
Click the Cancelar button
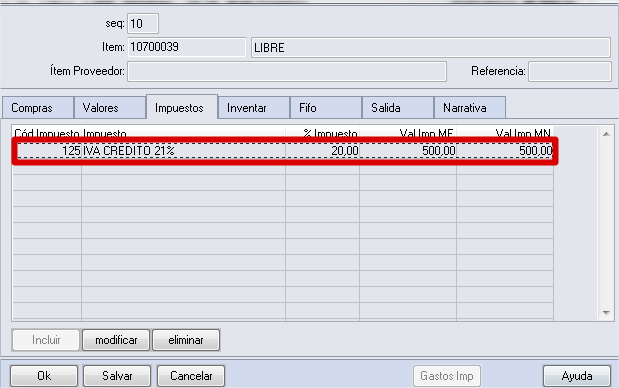pos(191,375)
